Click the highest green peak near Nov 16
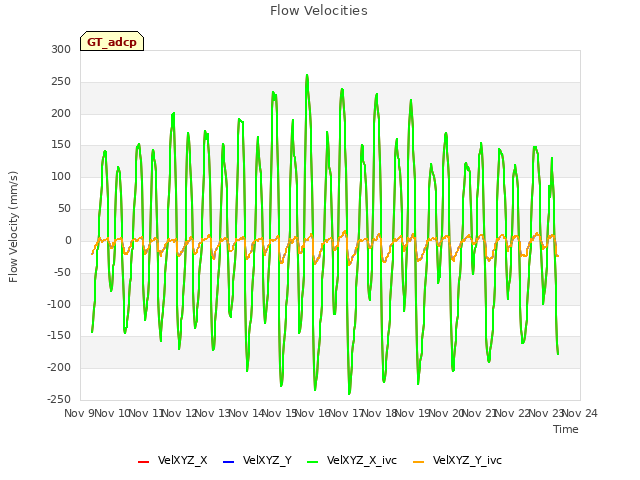This screenshot has width=640, height=480. (x=307, y=76)
